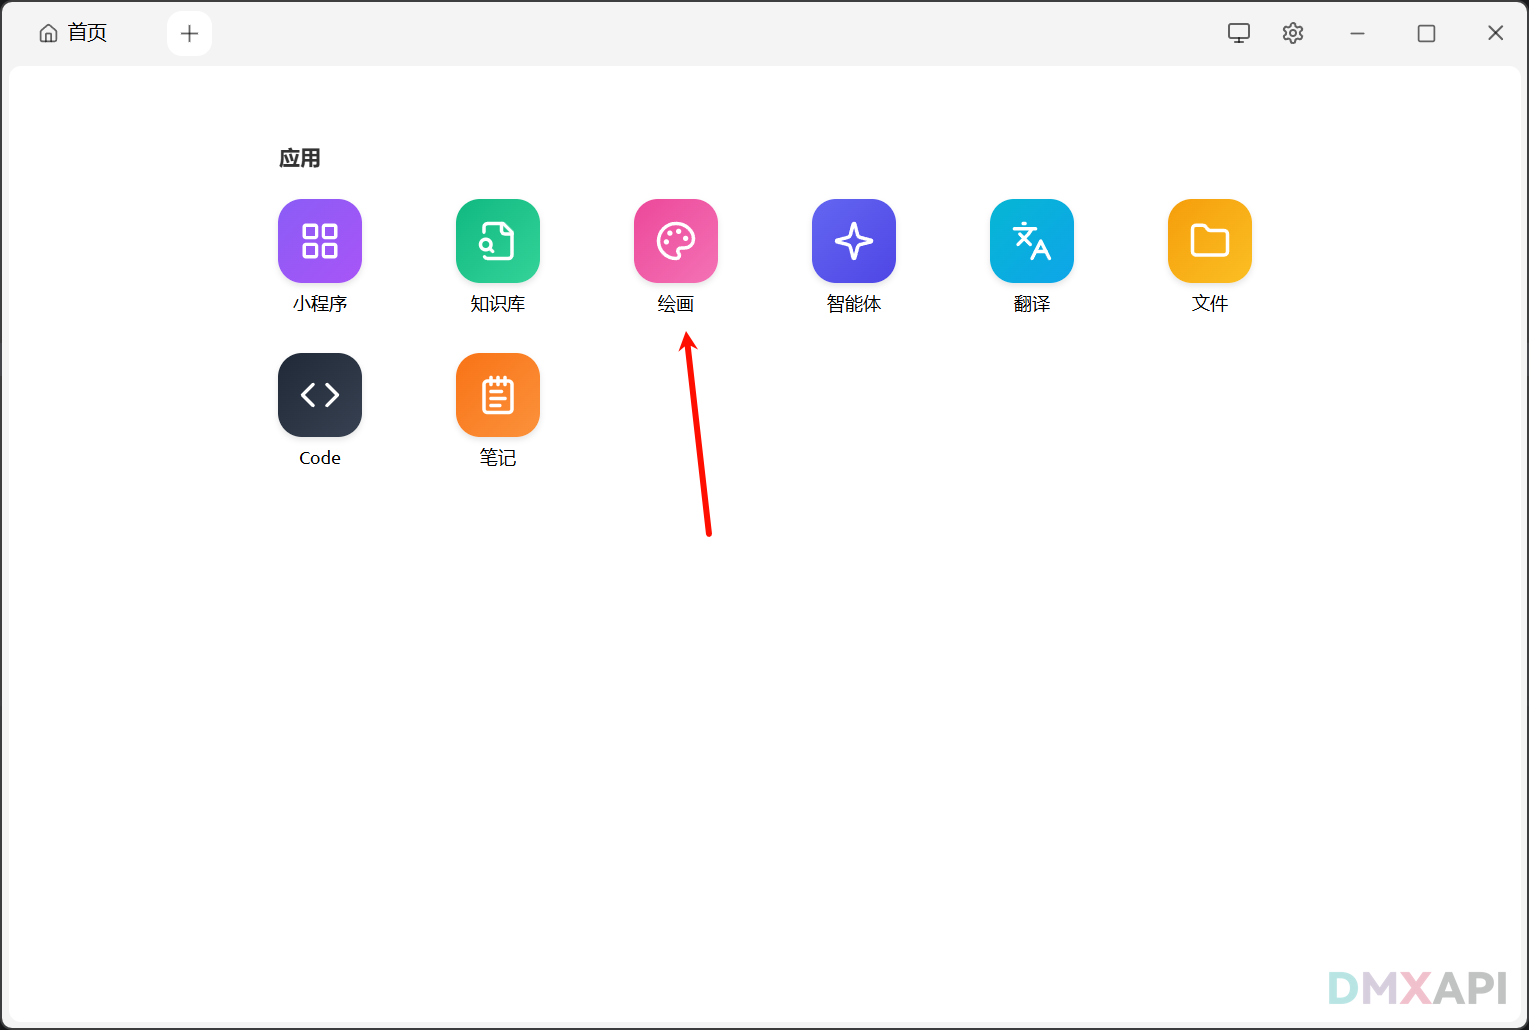Image resolution: width=1529 pixels, height=1030 pixels.
Task: Launch the dark Code brackets icon
Action: tap(320, 395)
